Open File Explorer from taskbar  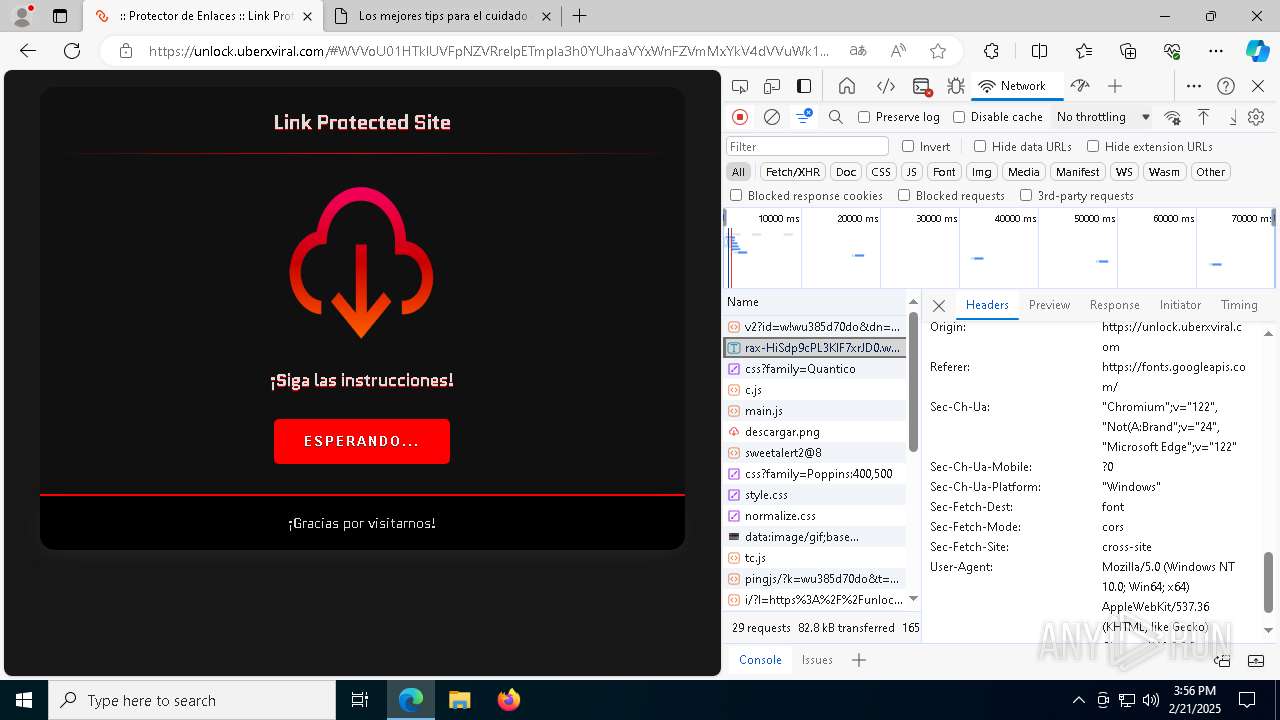460,700
